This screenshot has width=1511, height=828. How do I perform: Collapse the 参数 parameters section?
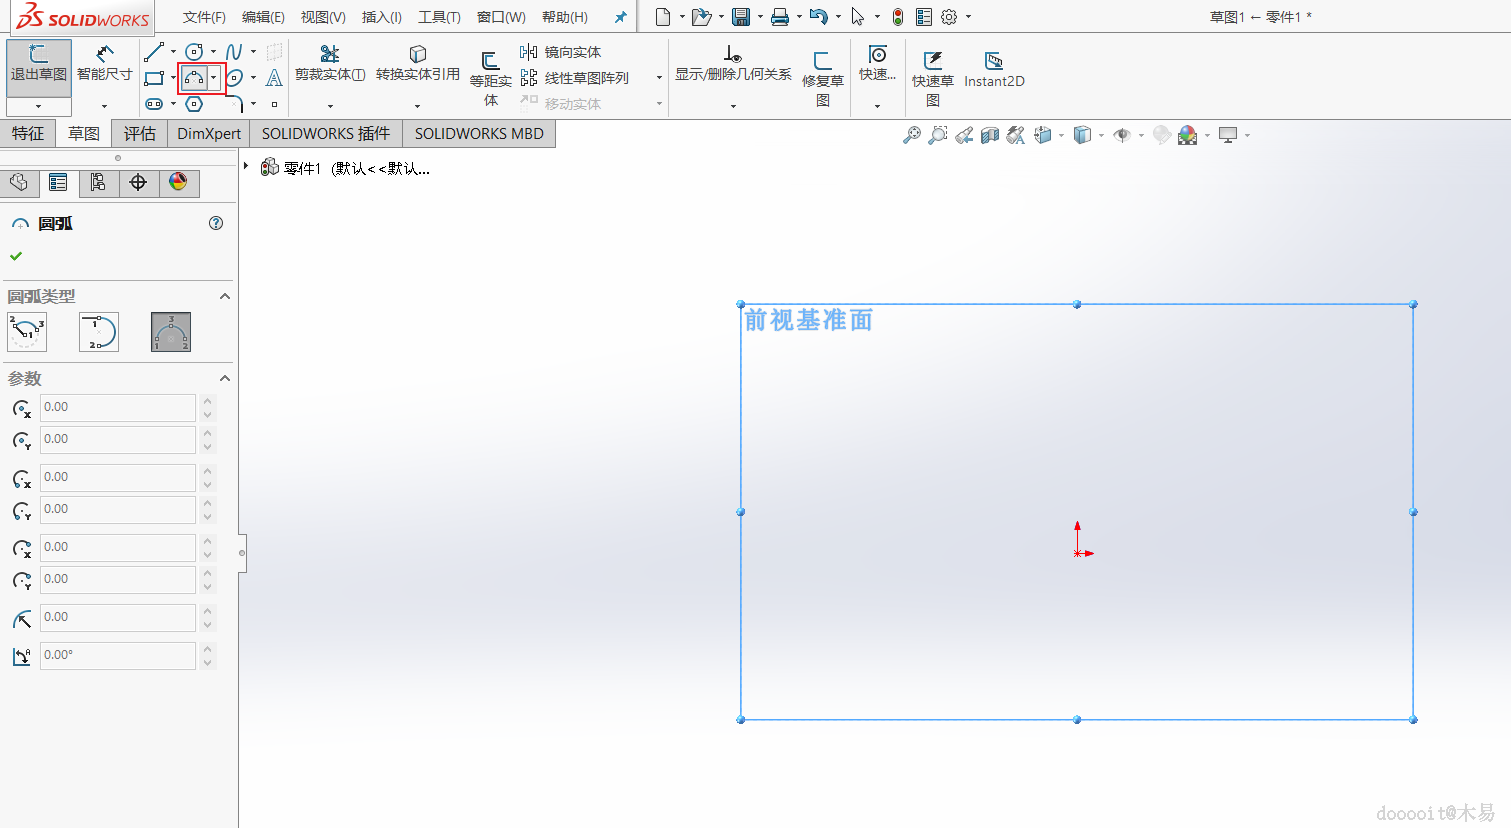pyautogui.click(x=225, y=378)
